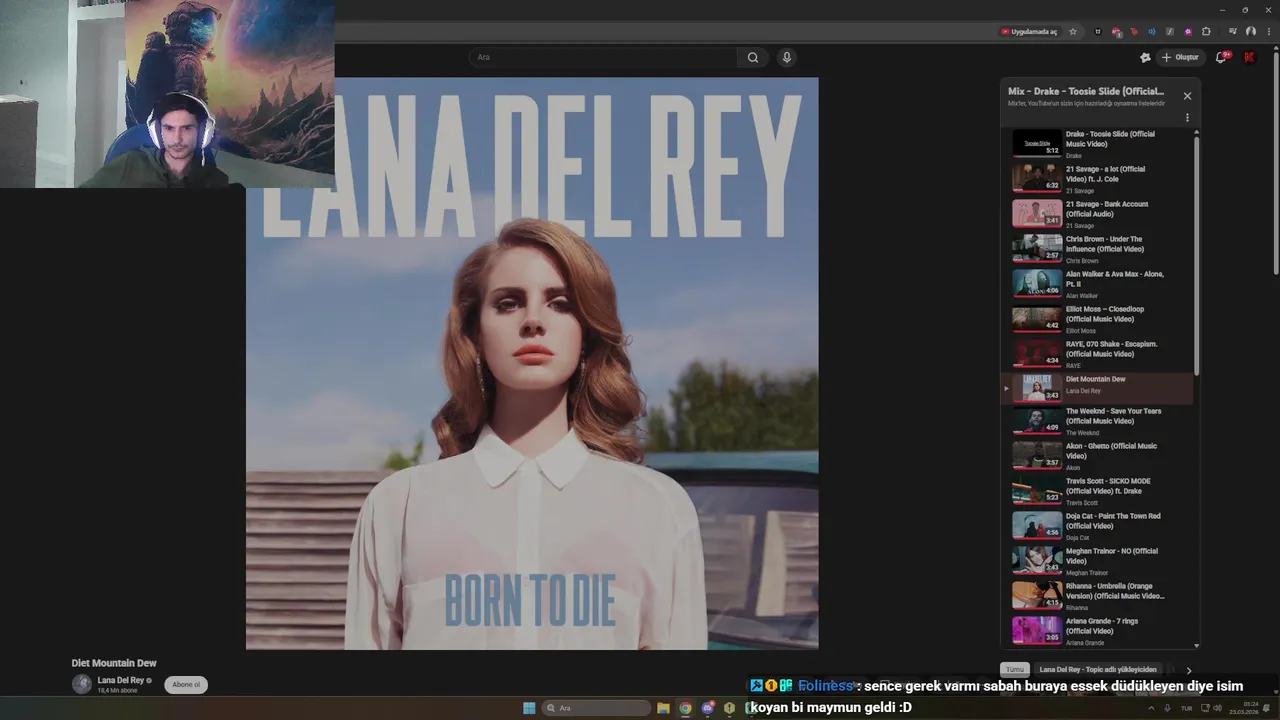Image resolution: width=1280 pixels, height=720 pixels.
Task: Click the Windows taskbar search box
Action: 597,708
